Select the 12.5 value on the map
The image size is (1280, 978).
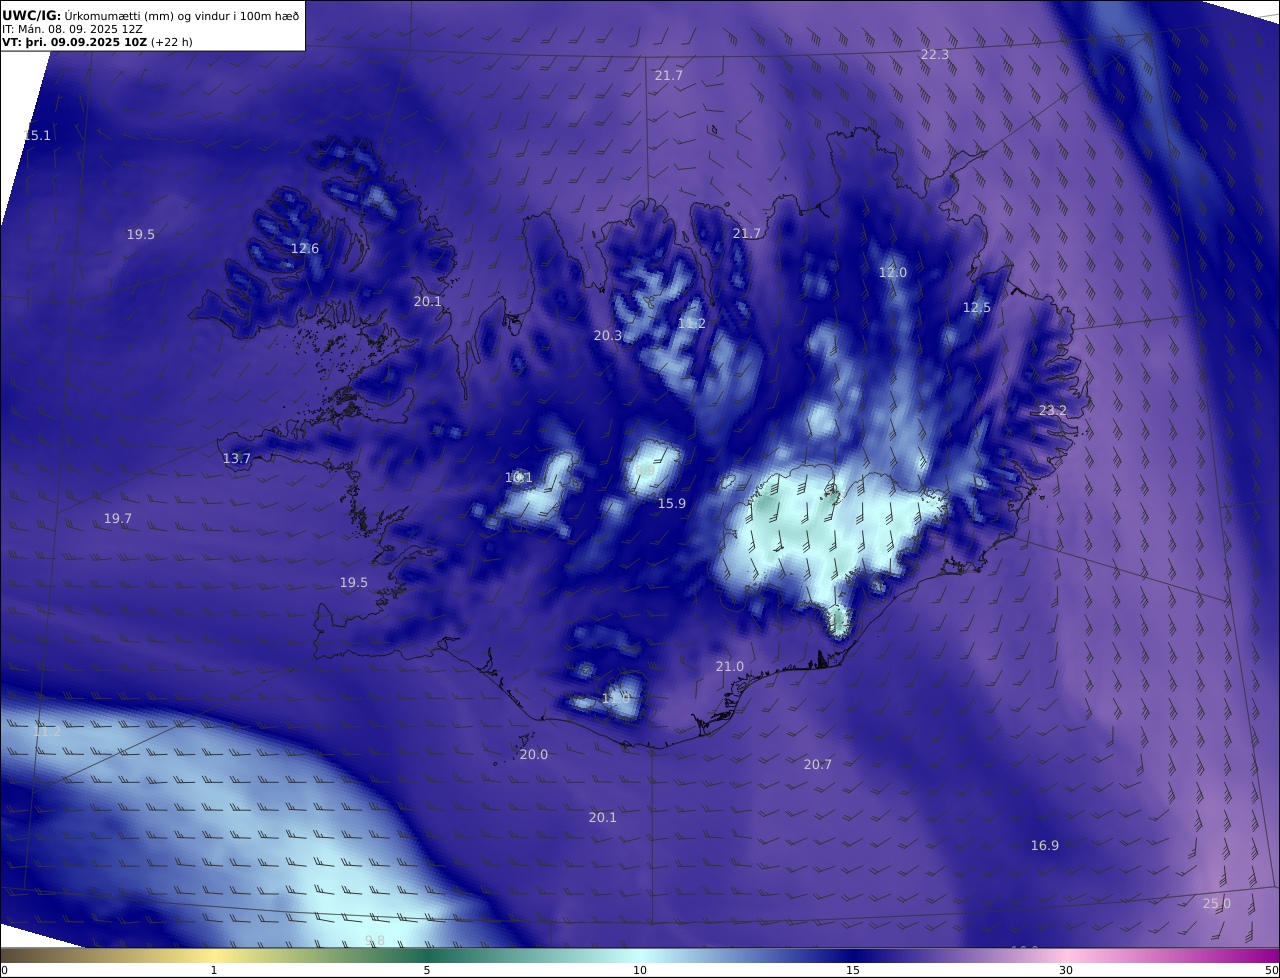pos(976,307)
